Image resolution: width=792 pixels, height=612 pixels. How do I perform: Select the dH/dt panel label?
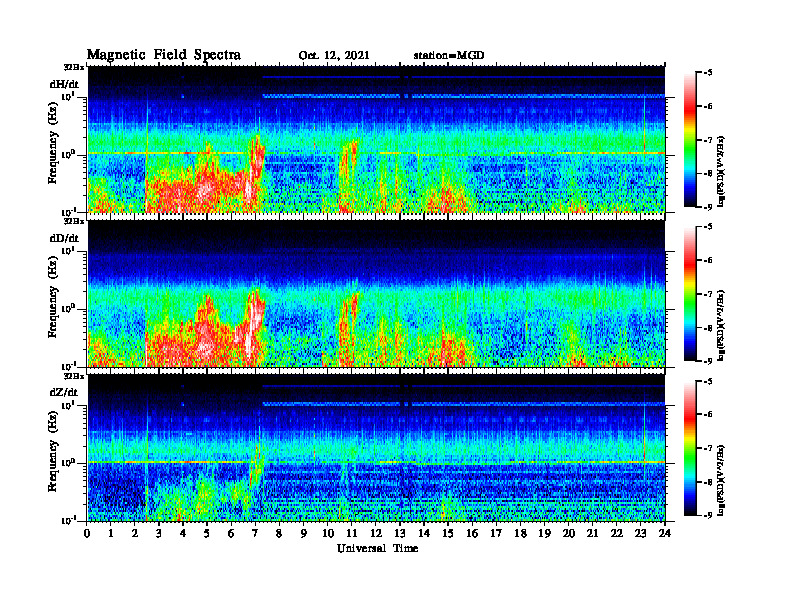(x=64, y=84)
